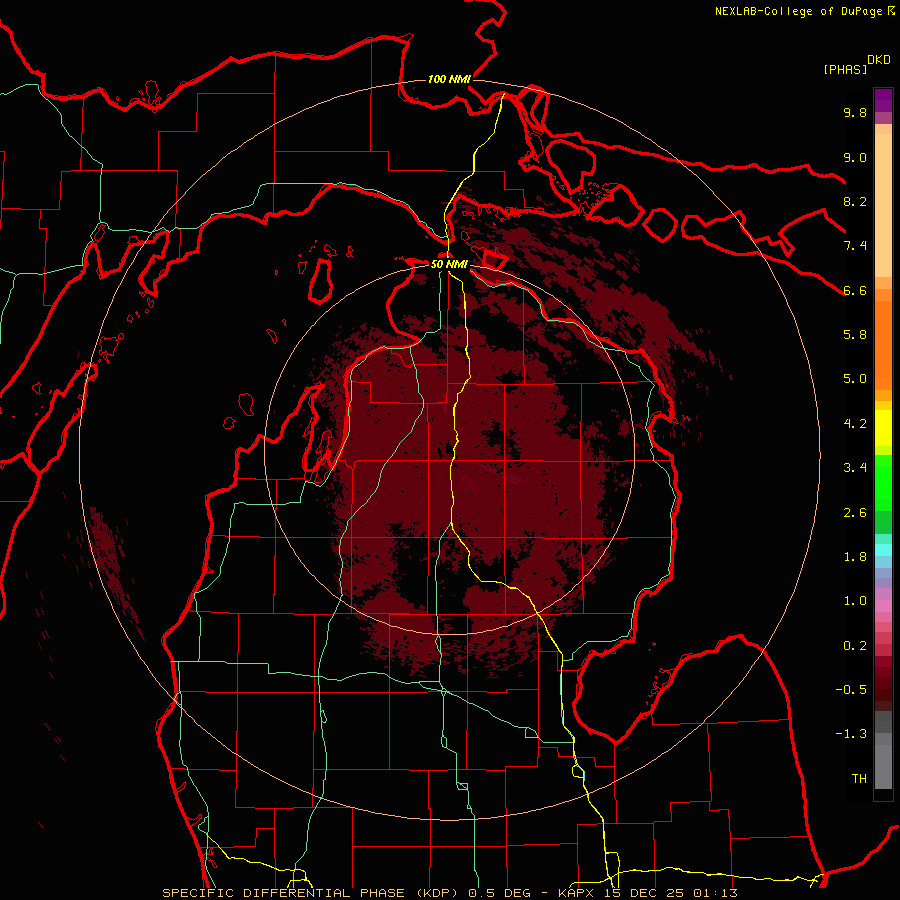Click the 9.0 scale value
This screenshot has width=900, height=900.
point(855,157)
